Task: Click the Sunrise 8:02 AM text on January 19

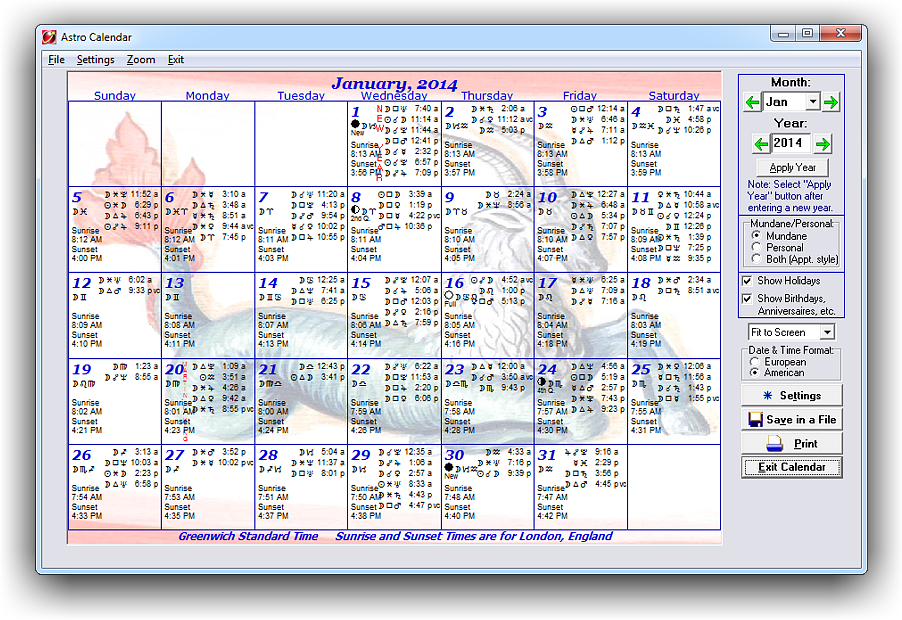Action: (x=87, y=407)
